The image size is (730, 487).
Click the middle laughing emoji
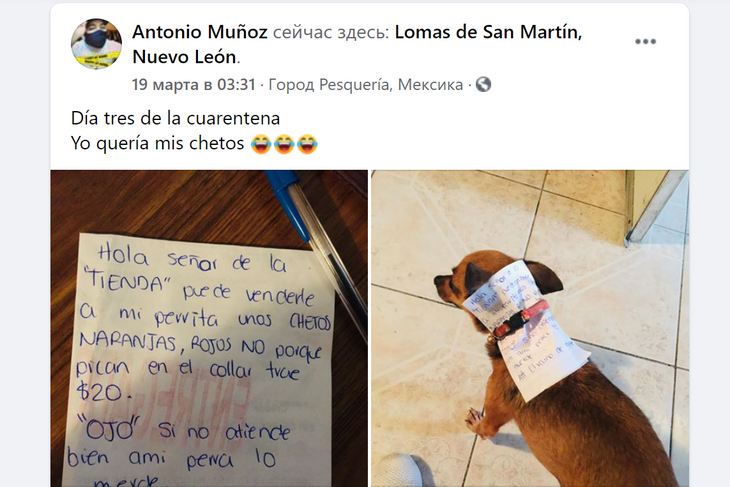[284, 144]
